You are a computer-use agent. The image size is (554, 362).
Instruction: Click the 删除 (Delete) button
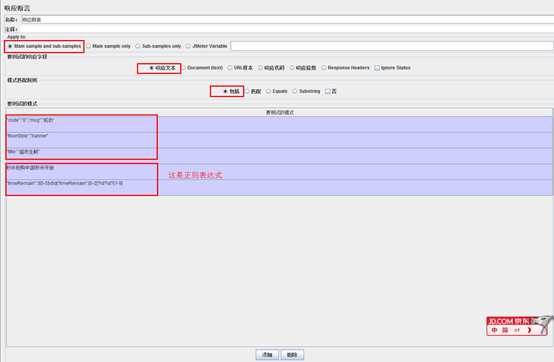292,355
